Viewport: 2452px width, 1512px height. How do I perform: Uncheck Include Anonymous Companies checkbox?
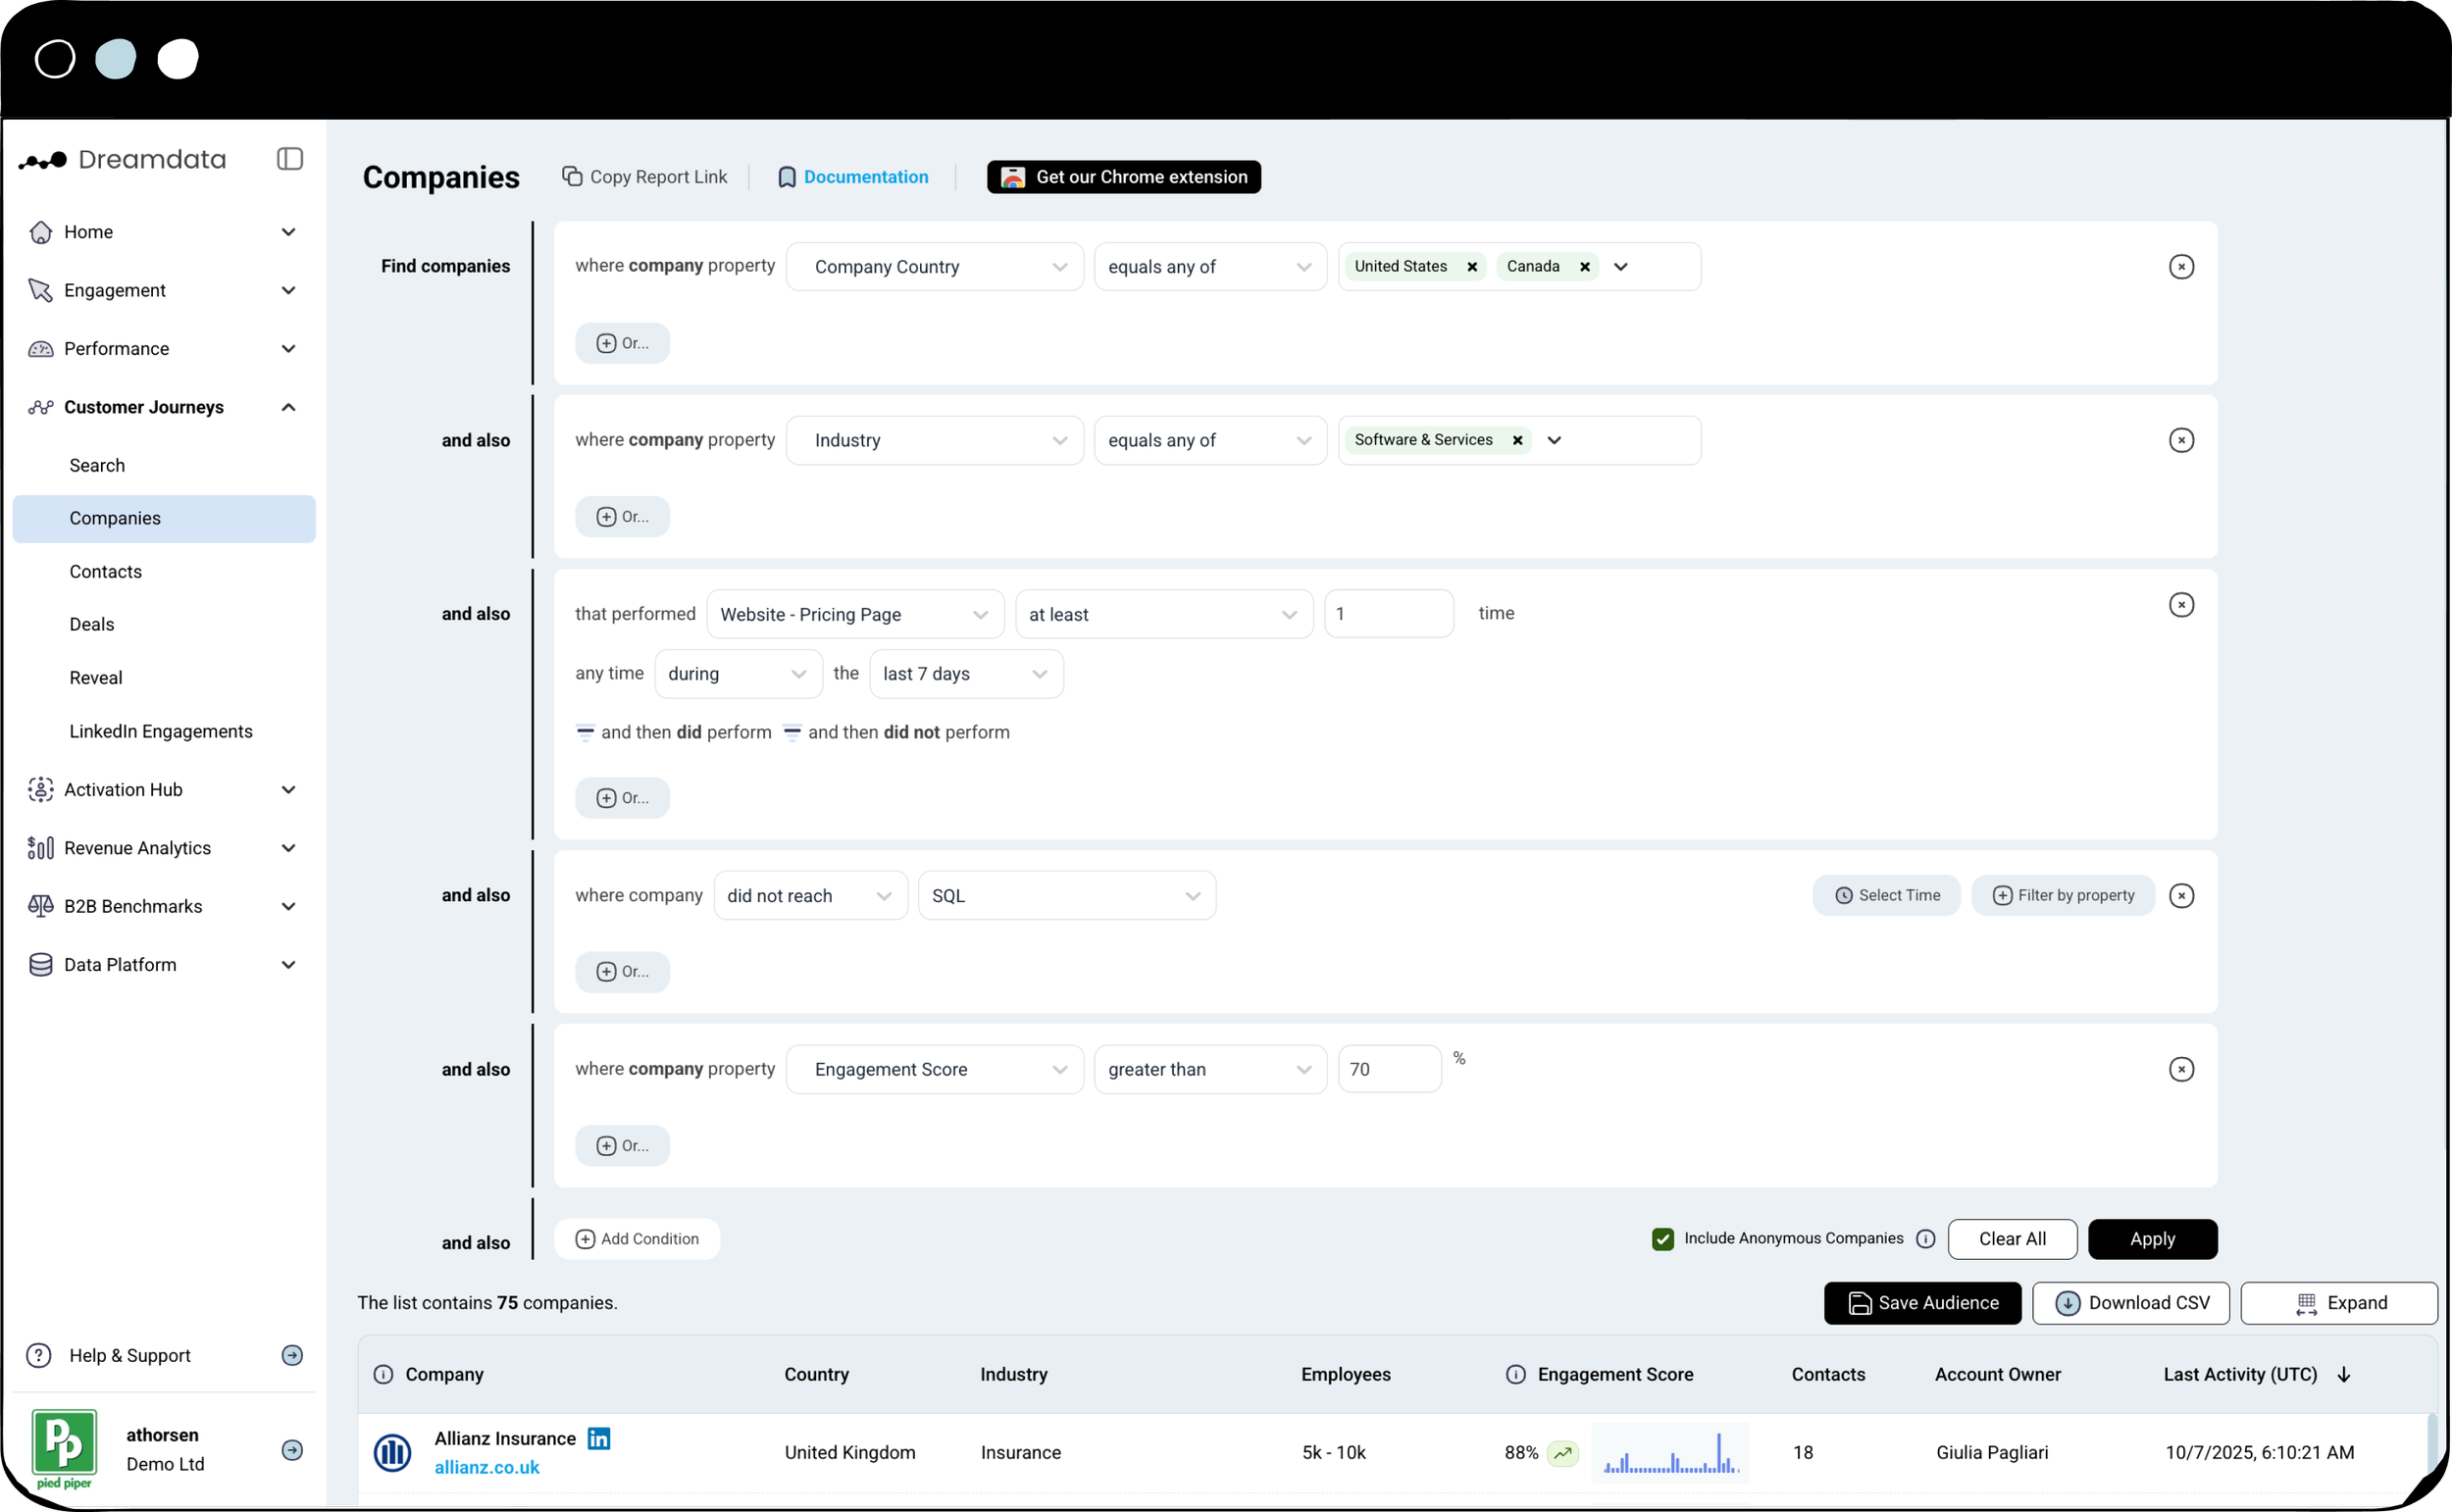coord(1663,1239)
